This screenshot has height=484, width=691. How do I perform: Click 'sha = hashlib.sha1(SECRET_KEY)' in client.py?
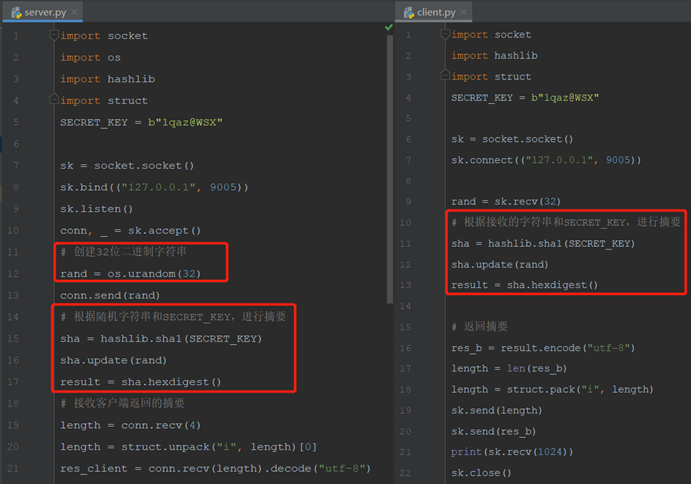pyautogui.click(x=543, y=243)
